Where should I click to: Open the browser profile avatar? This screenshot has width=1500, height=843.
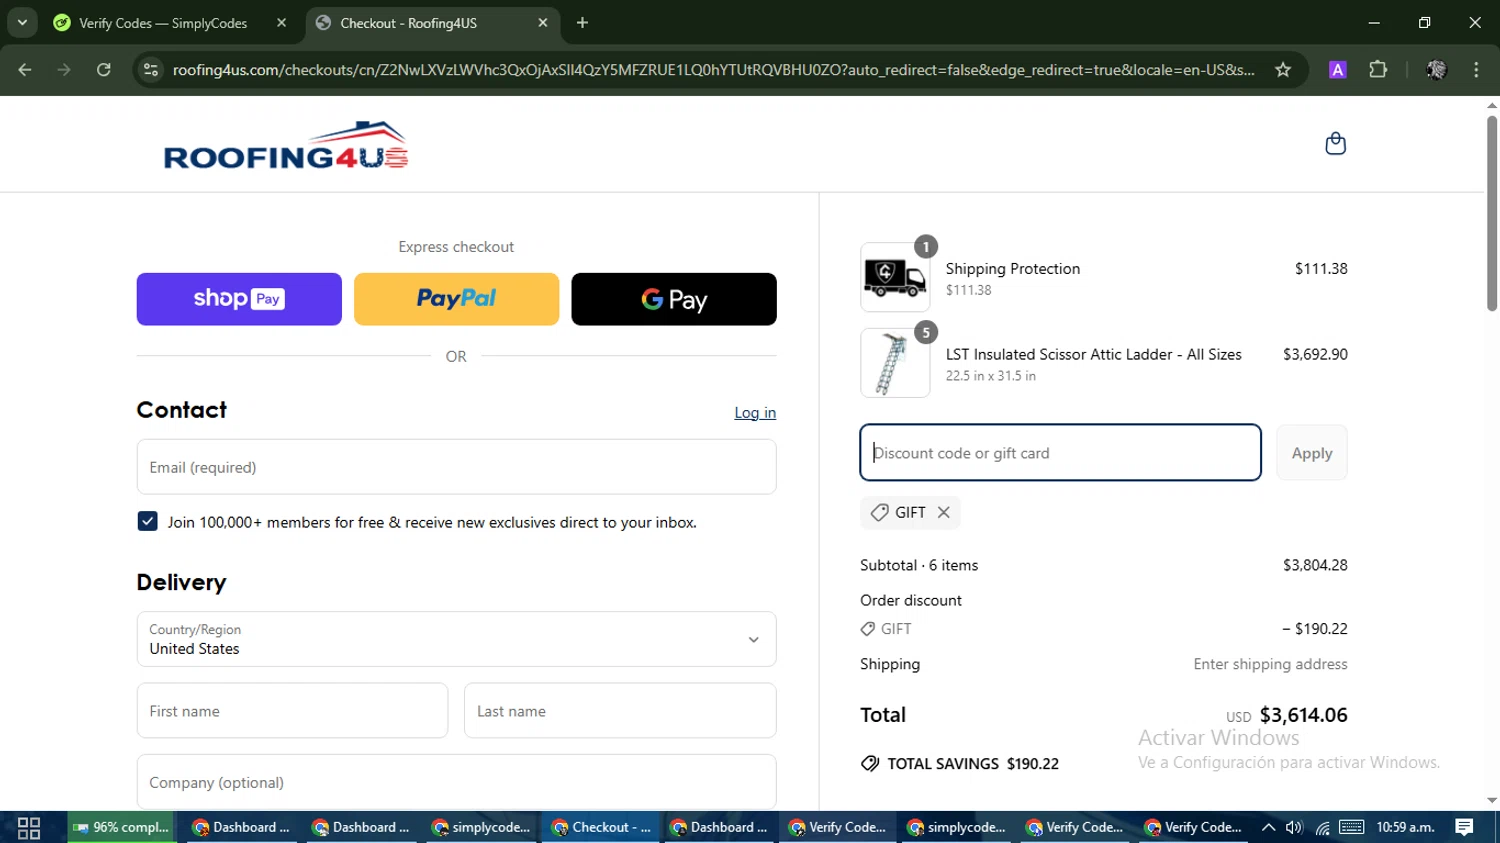coord(1436,70)
